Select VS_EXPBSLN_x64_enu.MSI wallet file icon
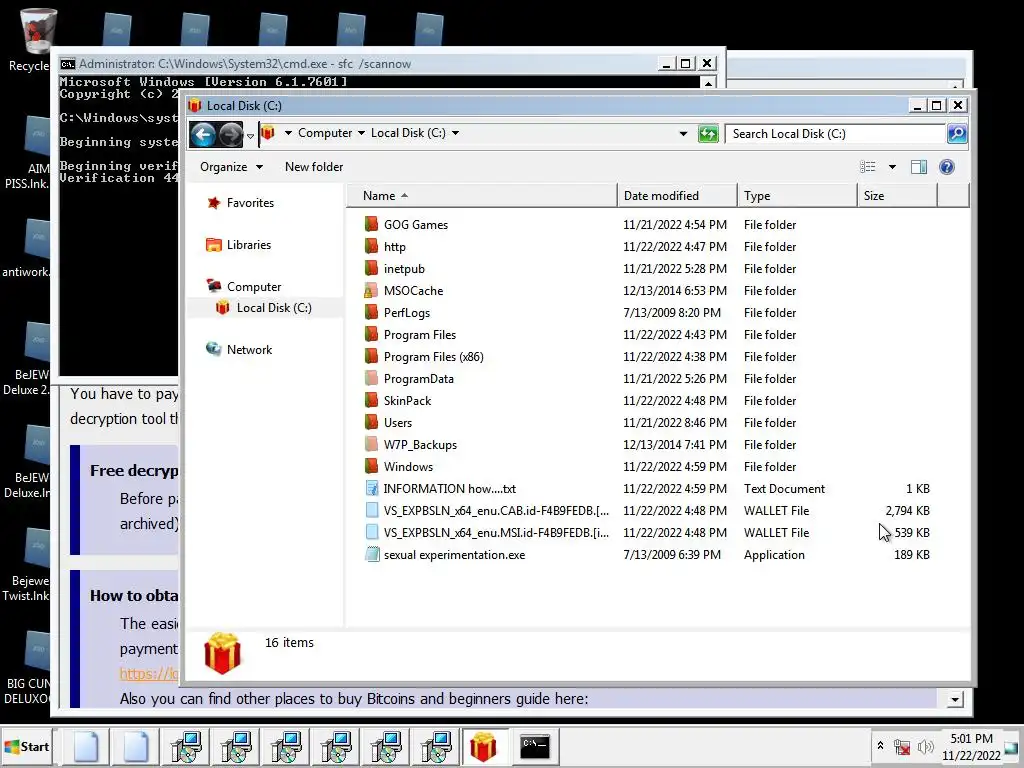Screen dimensions: 1024x768 pyautogui.click(x=372, y=533)
